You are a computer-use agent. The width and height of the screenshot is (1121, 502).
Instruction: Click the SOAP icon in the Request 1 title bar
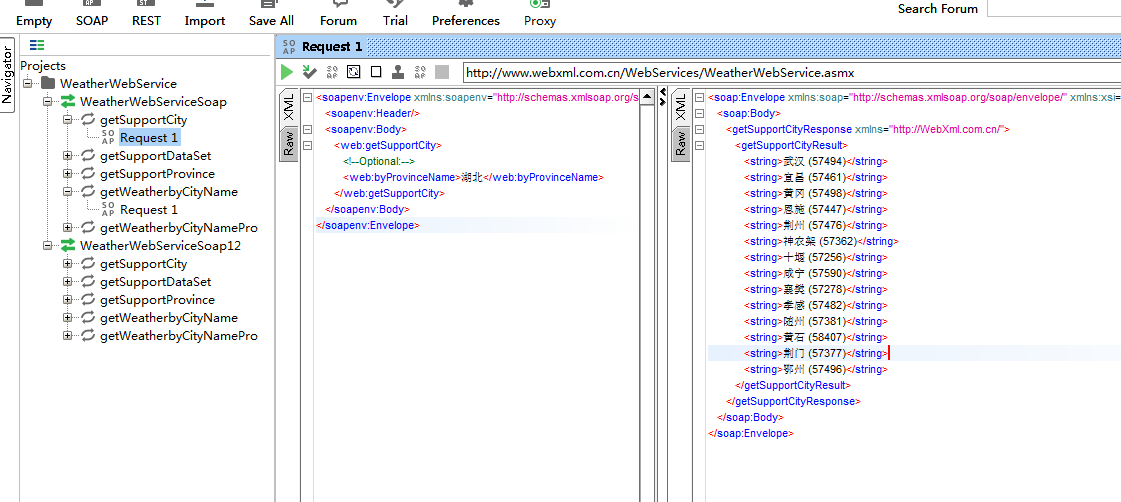(289, 47)
